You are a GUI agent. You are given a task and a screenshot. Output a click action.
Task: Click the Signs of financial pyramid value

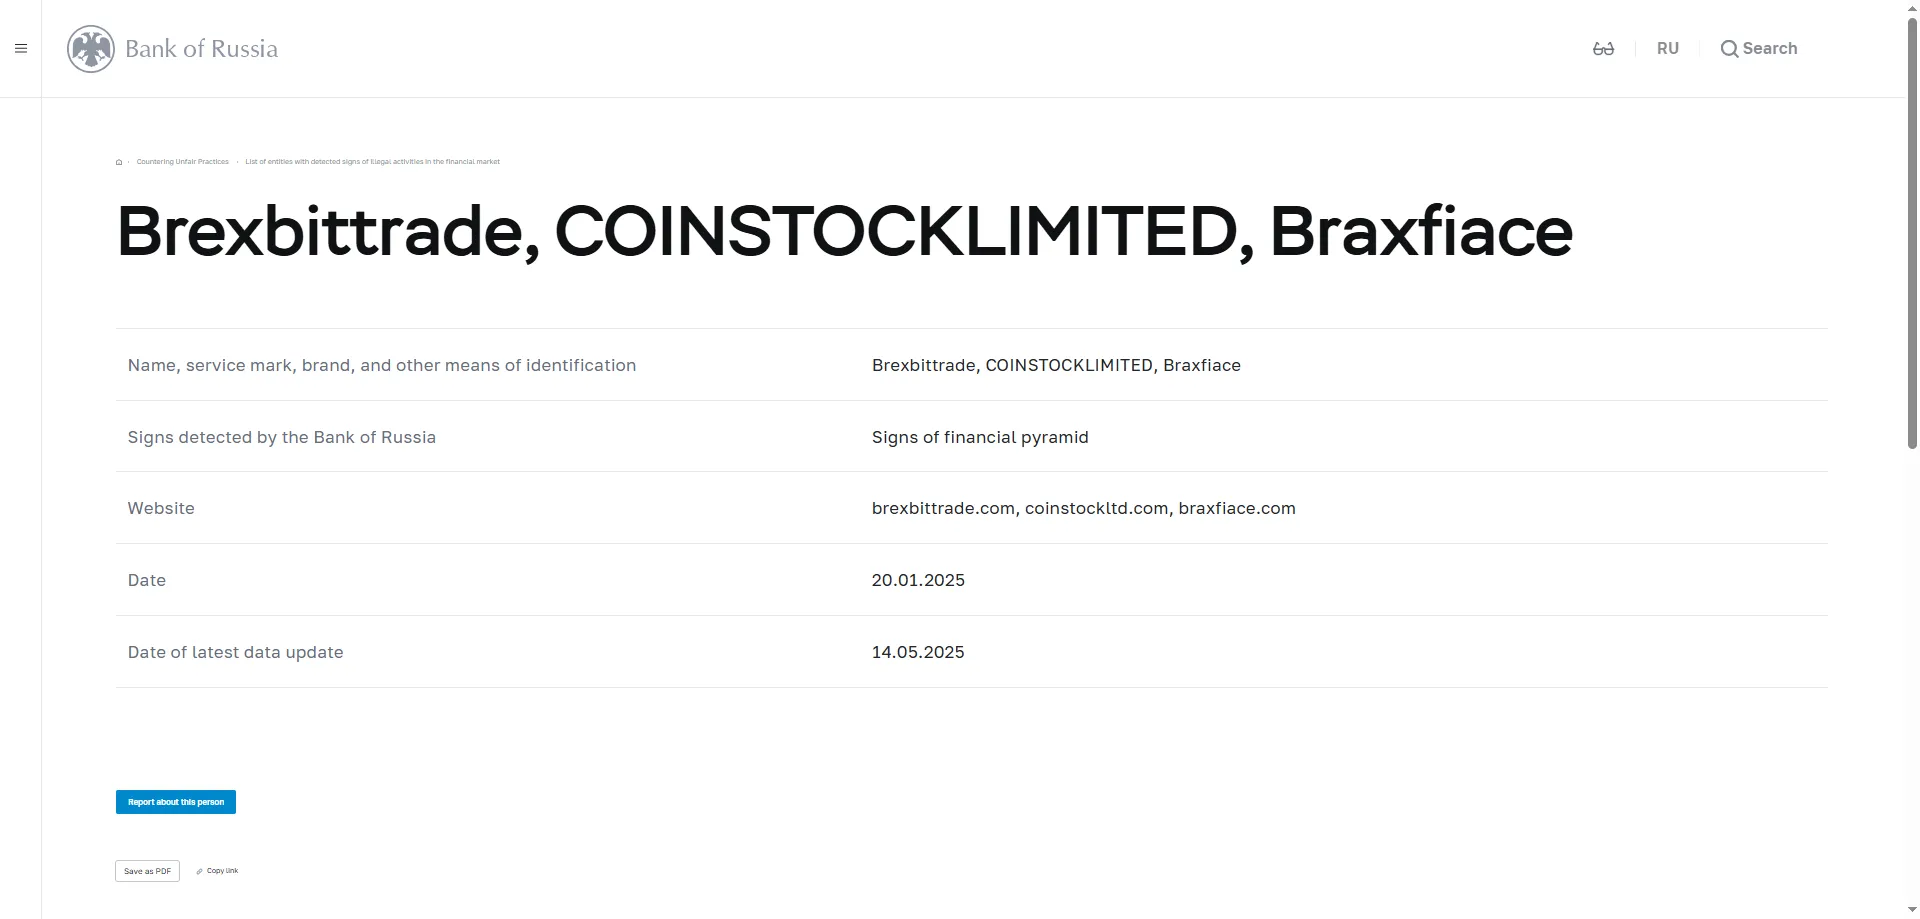click(980, 437)
